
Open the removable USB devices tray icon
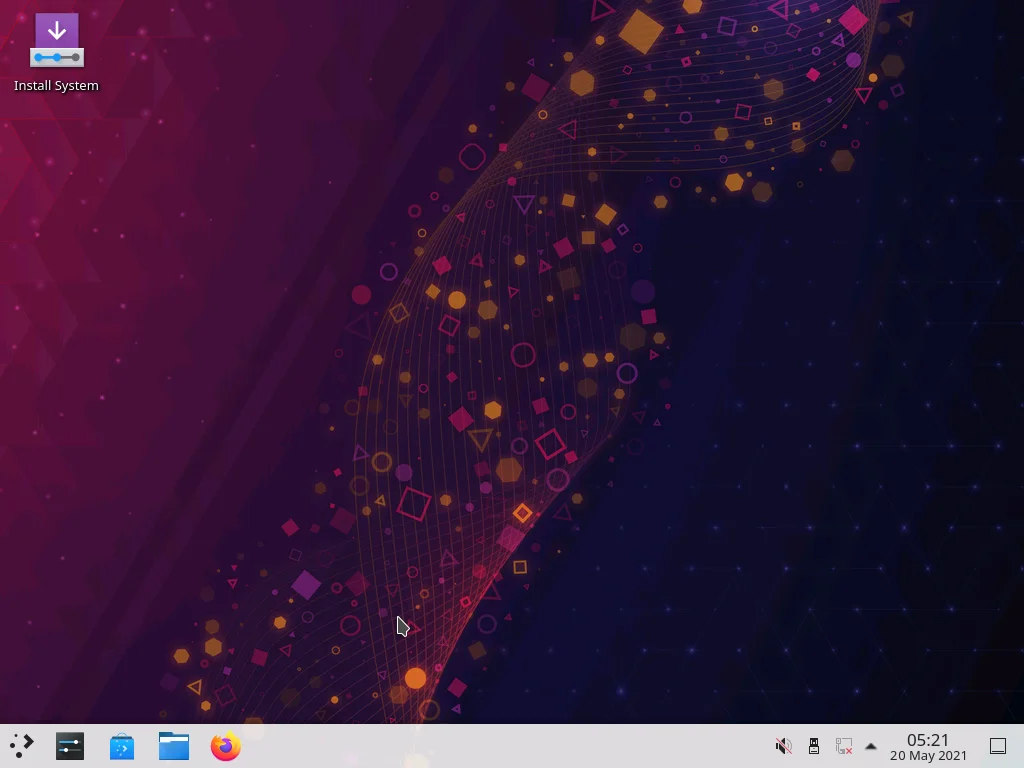[814, 746]
